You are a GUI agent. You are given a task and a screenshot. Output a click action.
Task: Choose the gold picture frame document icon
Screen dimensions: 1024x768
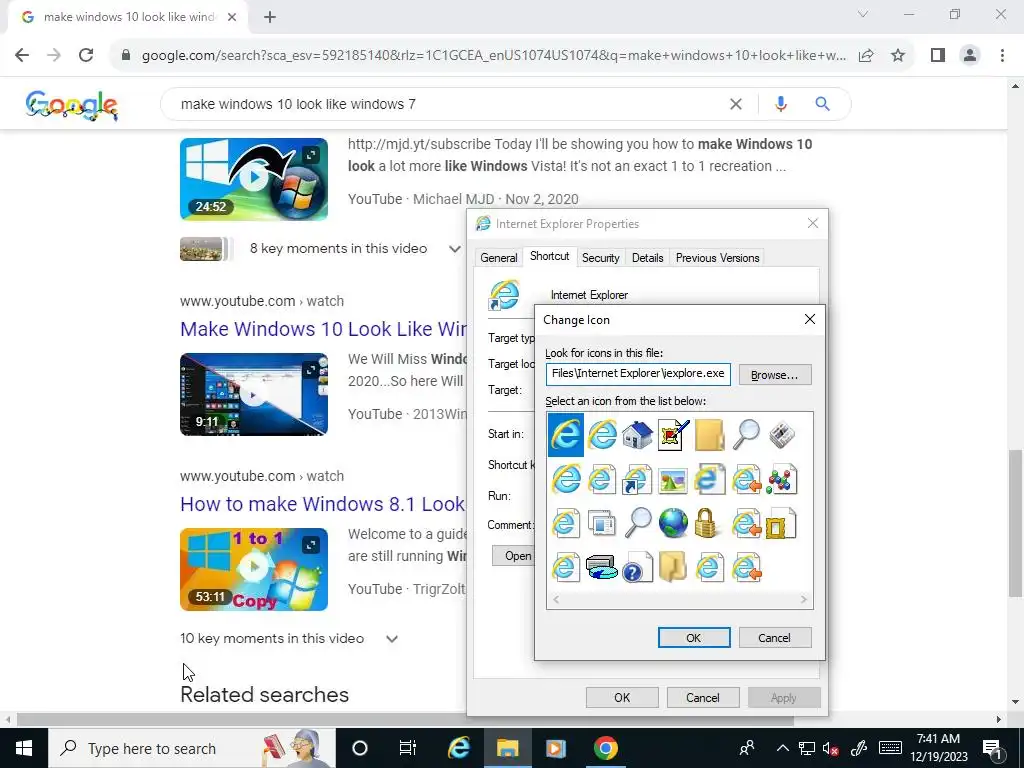[x=781, y=523]
